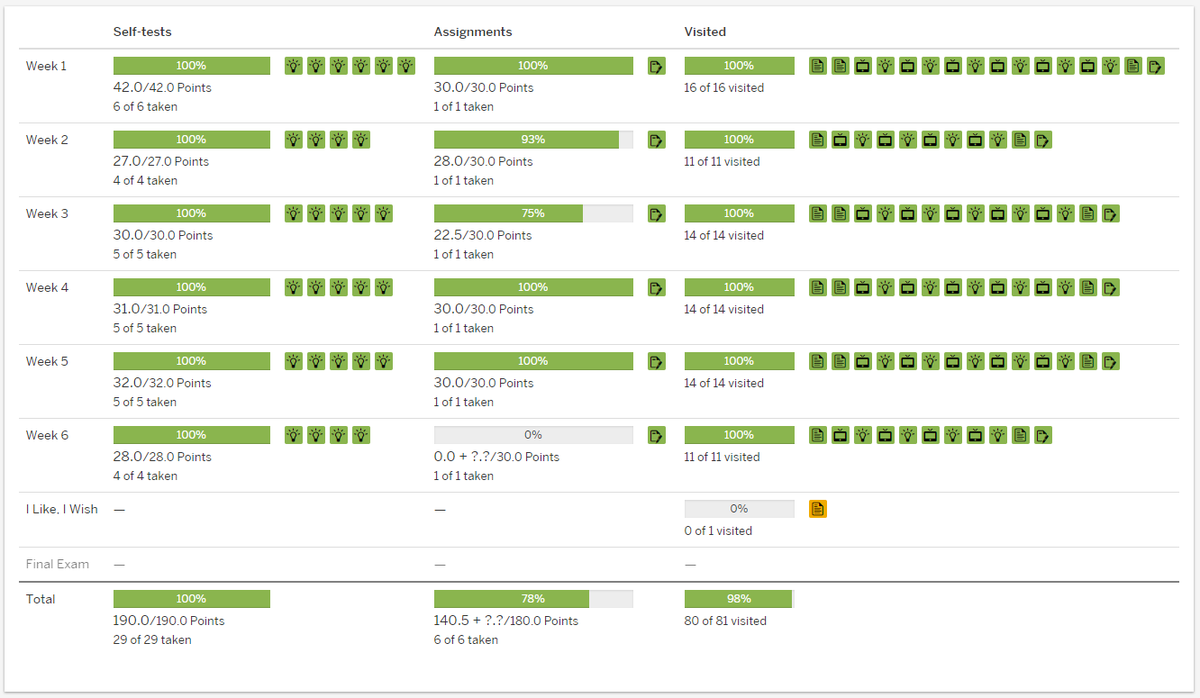The height and width of the screenshot is (698, 1200).
Task: Select the "Visited" column header
Action: tap(705, 32)
